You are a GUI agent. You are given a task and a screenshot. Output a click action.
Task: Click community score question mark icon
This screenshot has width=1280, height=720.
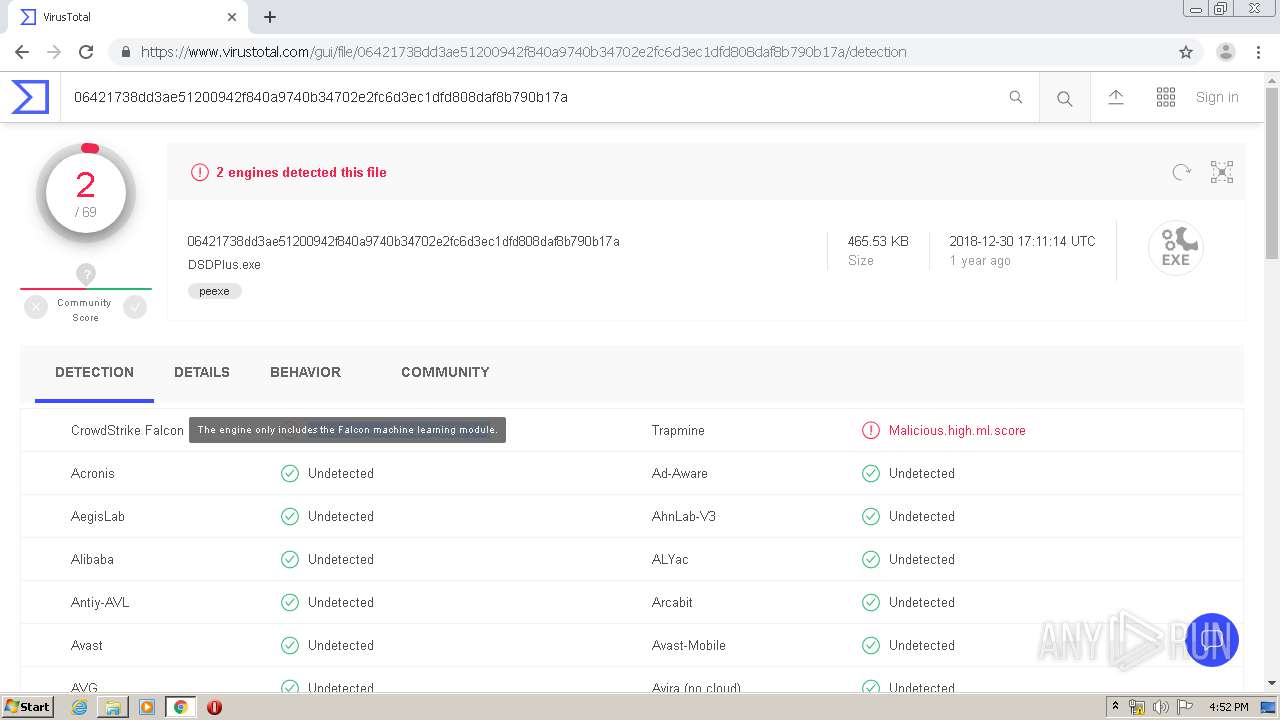86,274
